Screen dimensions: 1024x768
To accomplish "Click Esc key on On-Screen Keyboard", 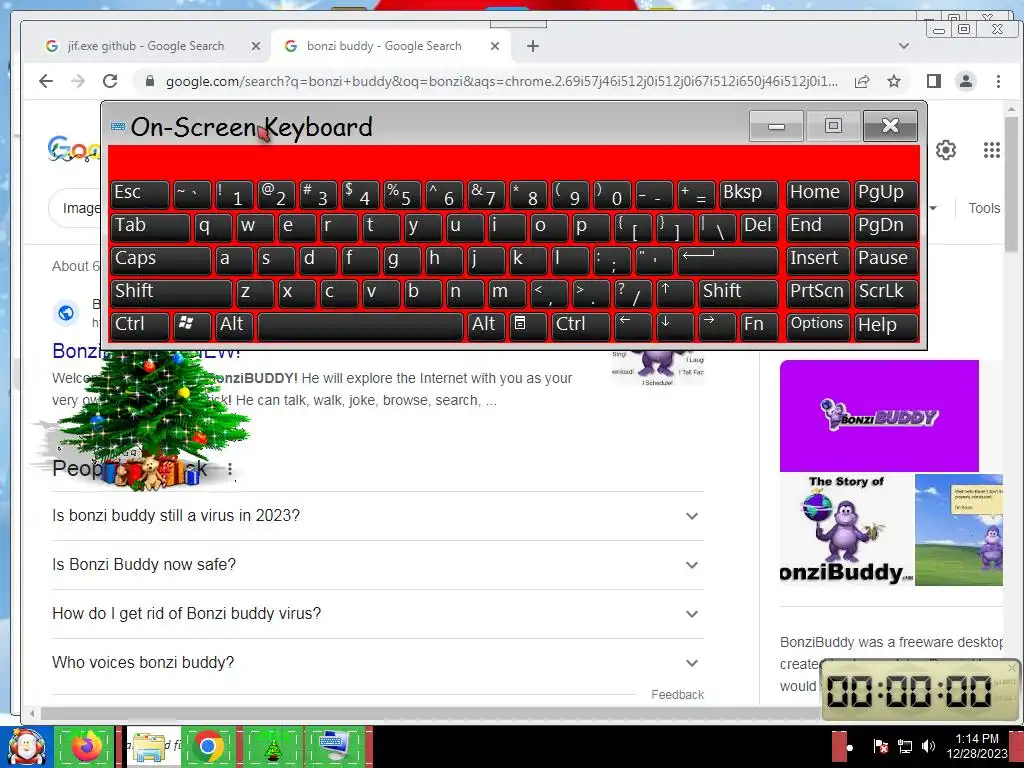I will coord(140,194).
